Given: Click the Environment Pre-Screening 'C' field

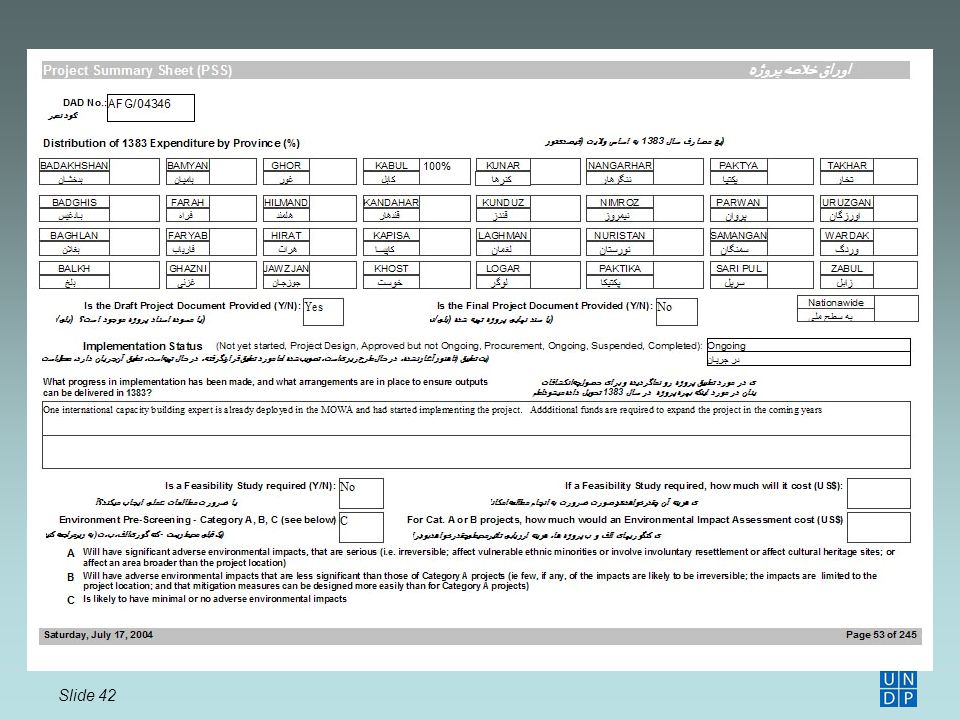Looking at the screenshot, I should tap(361, 527).
